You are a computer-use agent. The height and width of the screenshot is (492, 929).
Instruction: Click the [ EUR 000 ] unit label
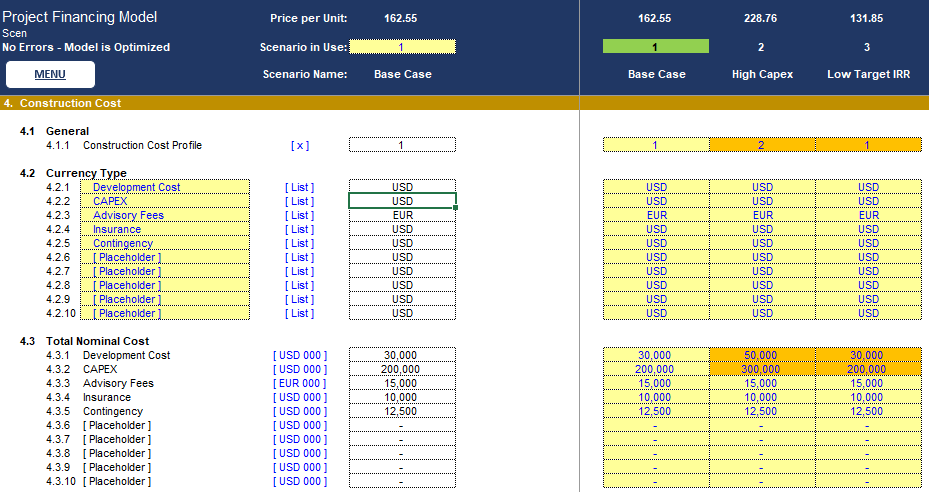pos(300,384)
